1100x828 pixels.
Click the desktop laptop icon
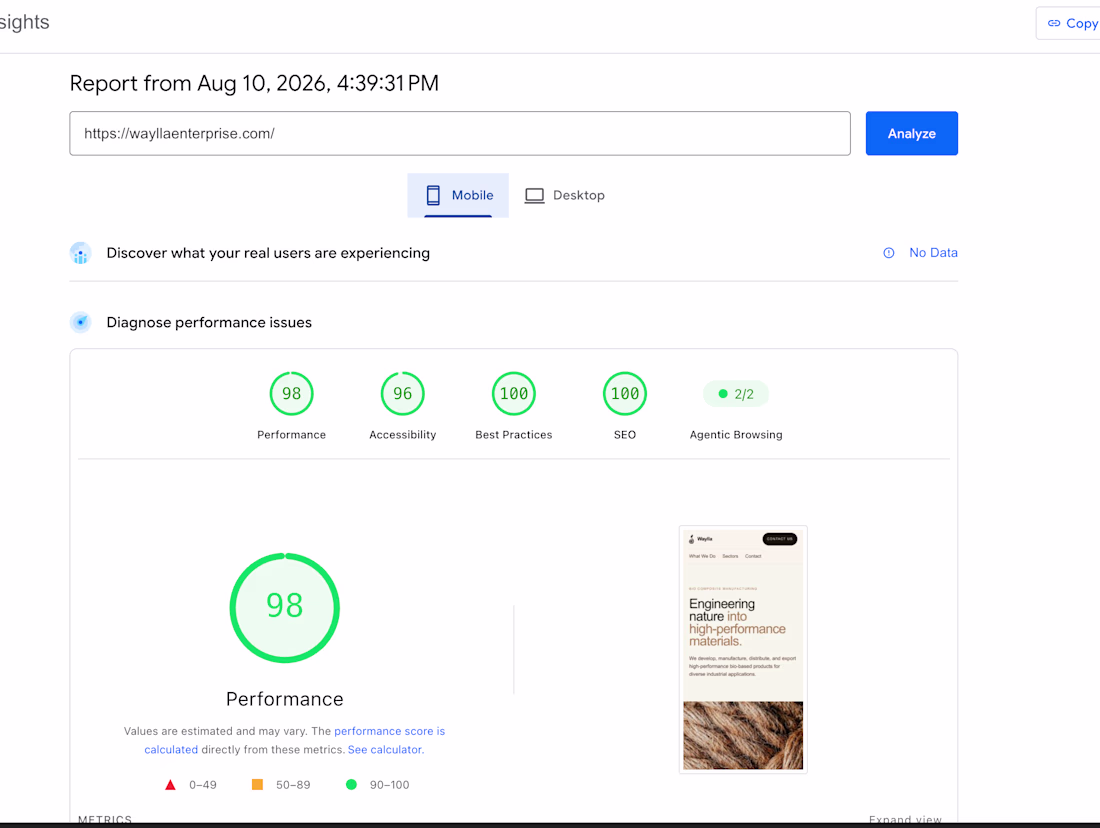pos(535,195)
